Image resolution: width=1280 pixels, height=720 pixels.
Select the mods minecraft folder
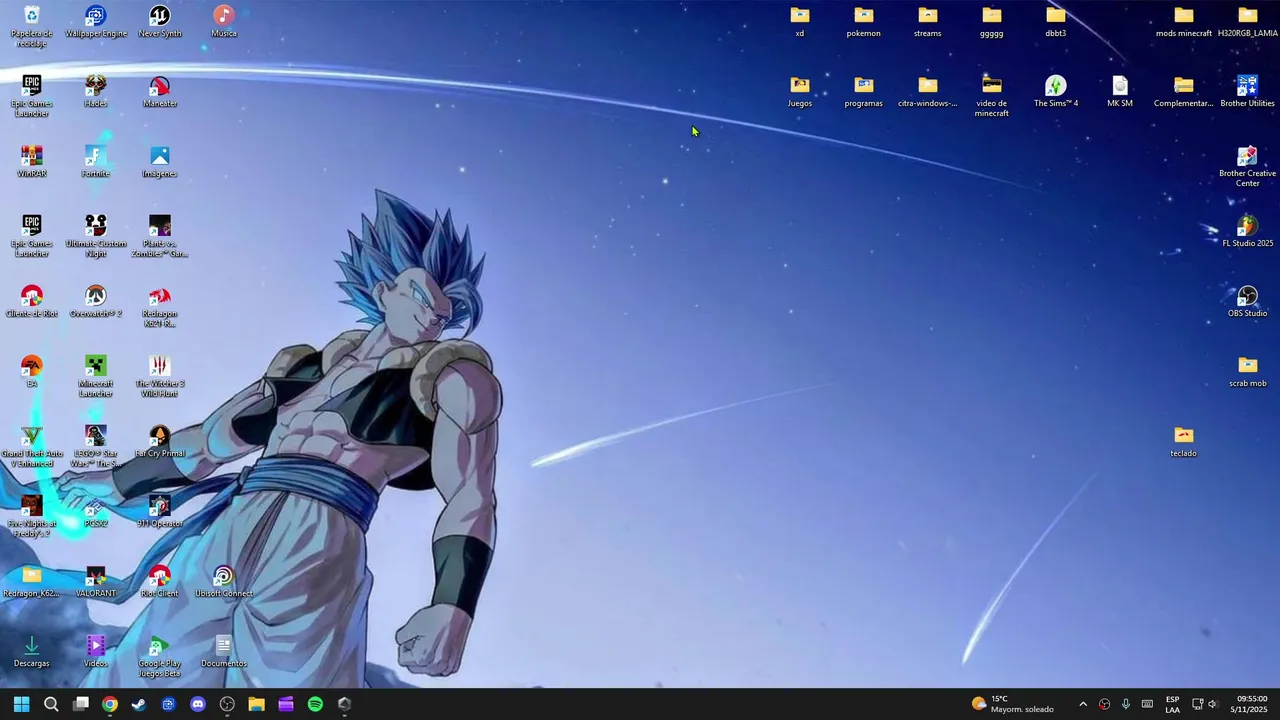click(x=1184, y=22)
